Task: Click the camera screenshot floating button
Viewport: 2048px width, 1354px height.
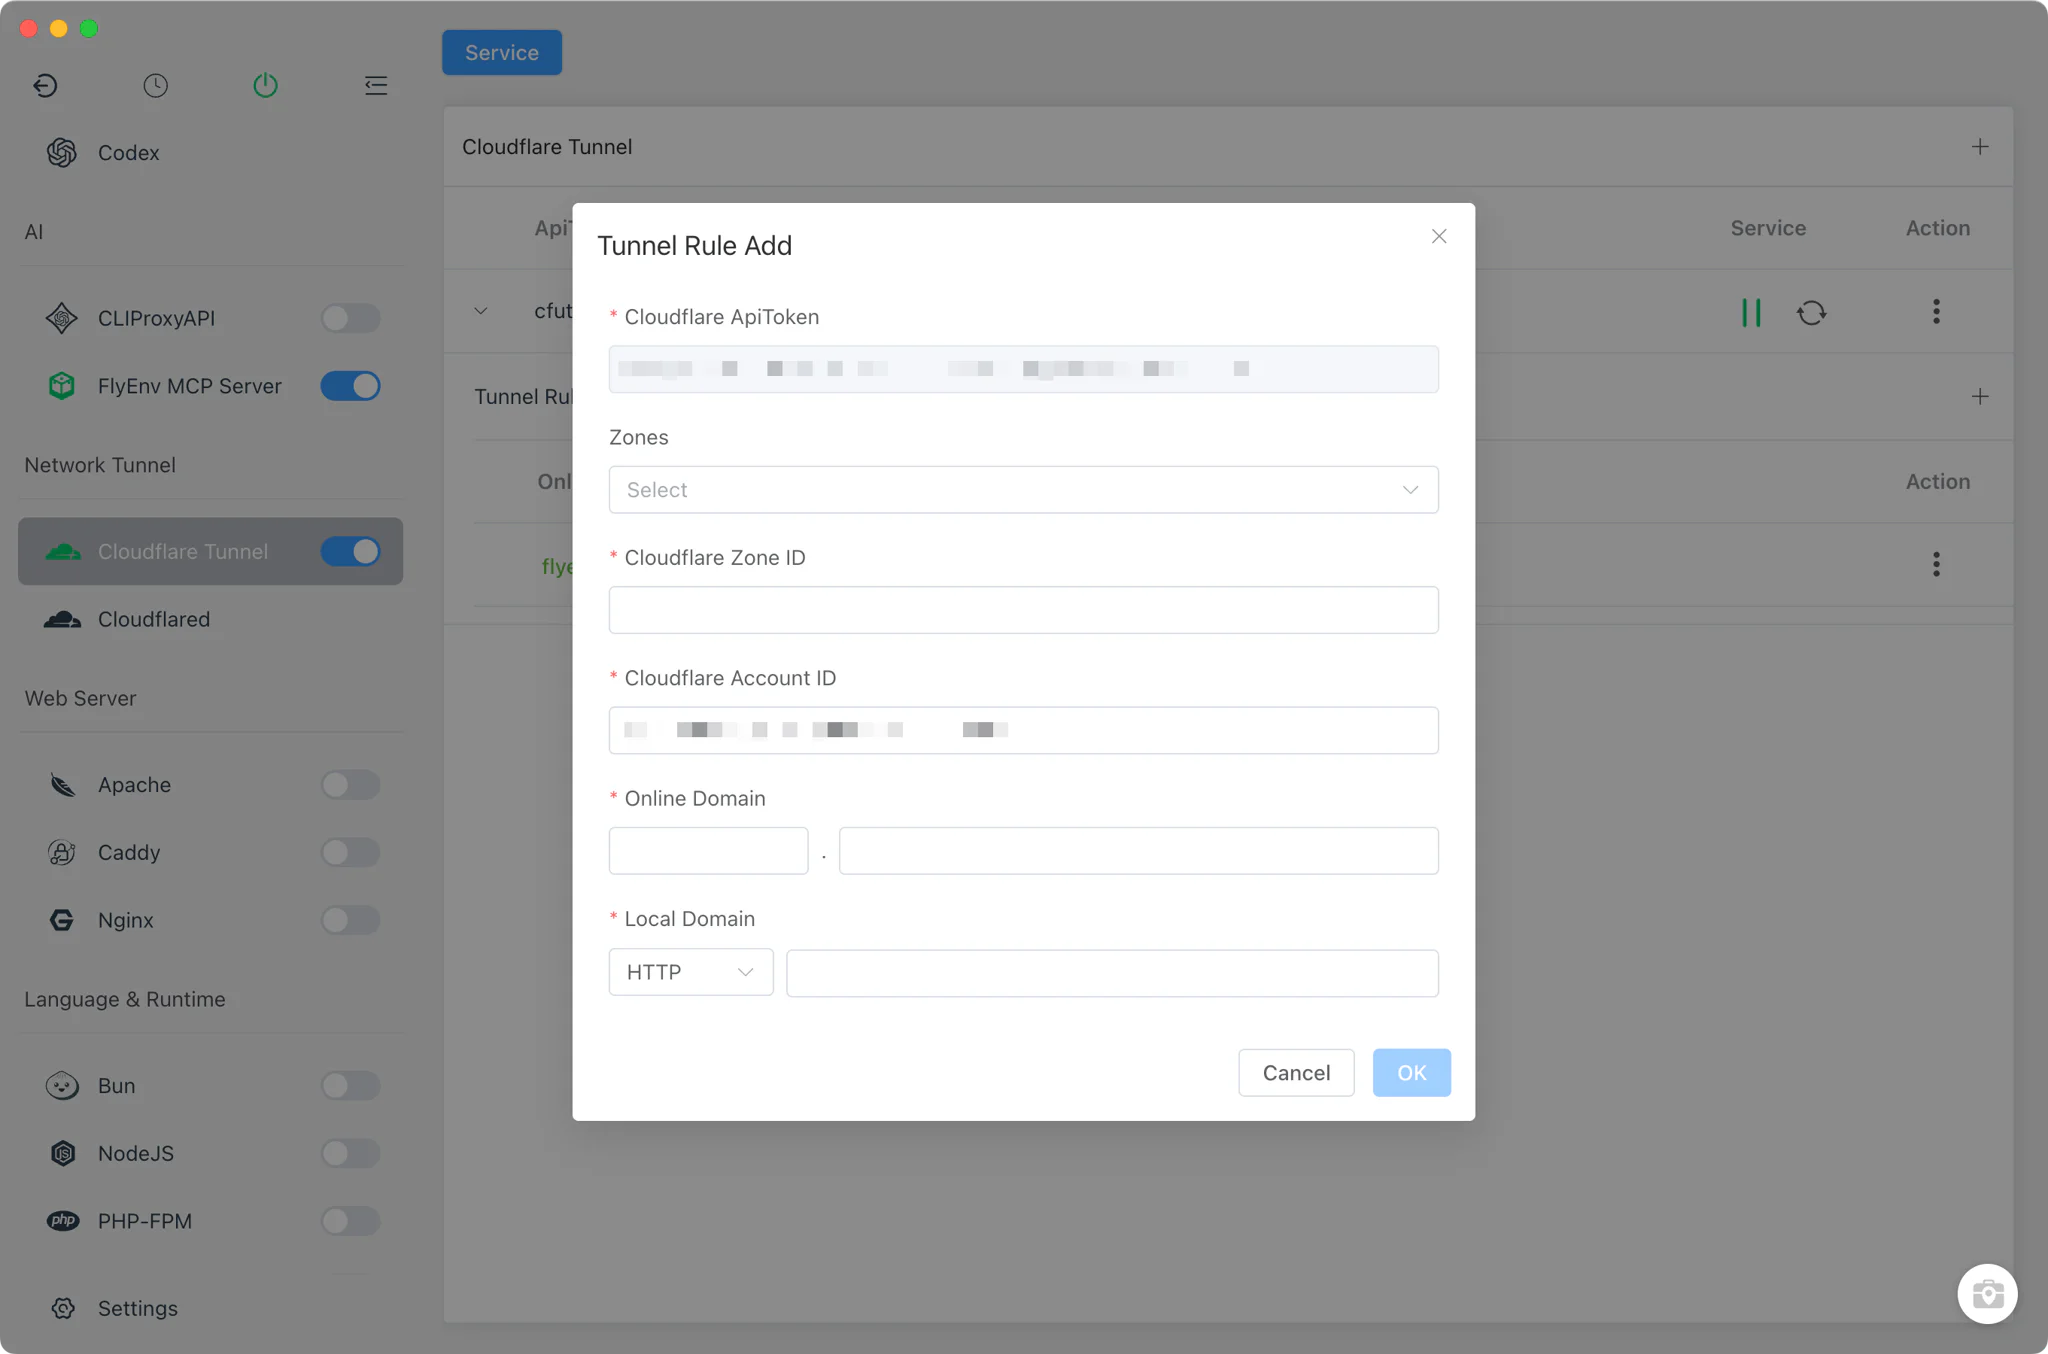Action: pyautogui.click(x=1987, y=1294)
